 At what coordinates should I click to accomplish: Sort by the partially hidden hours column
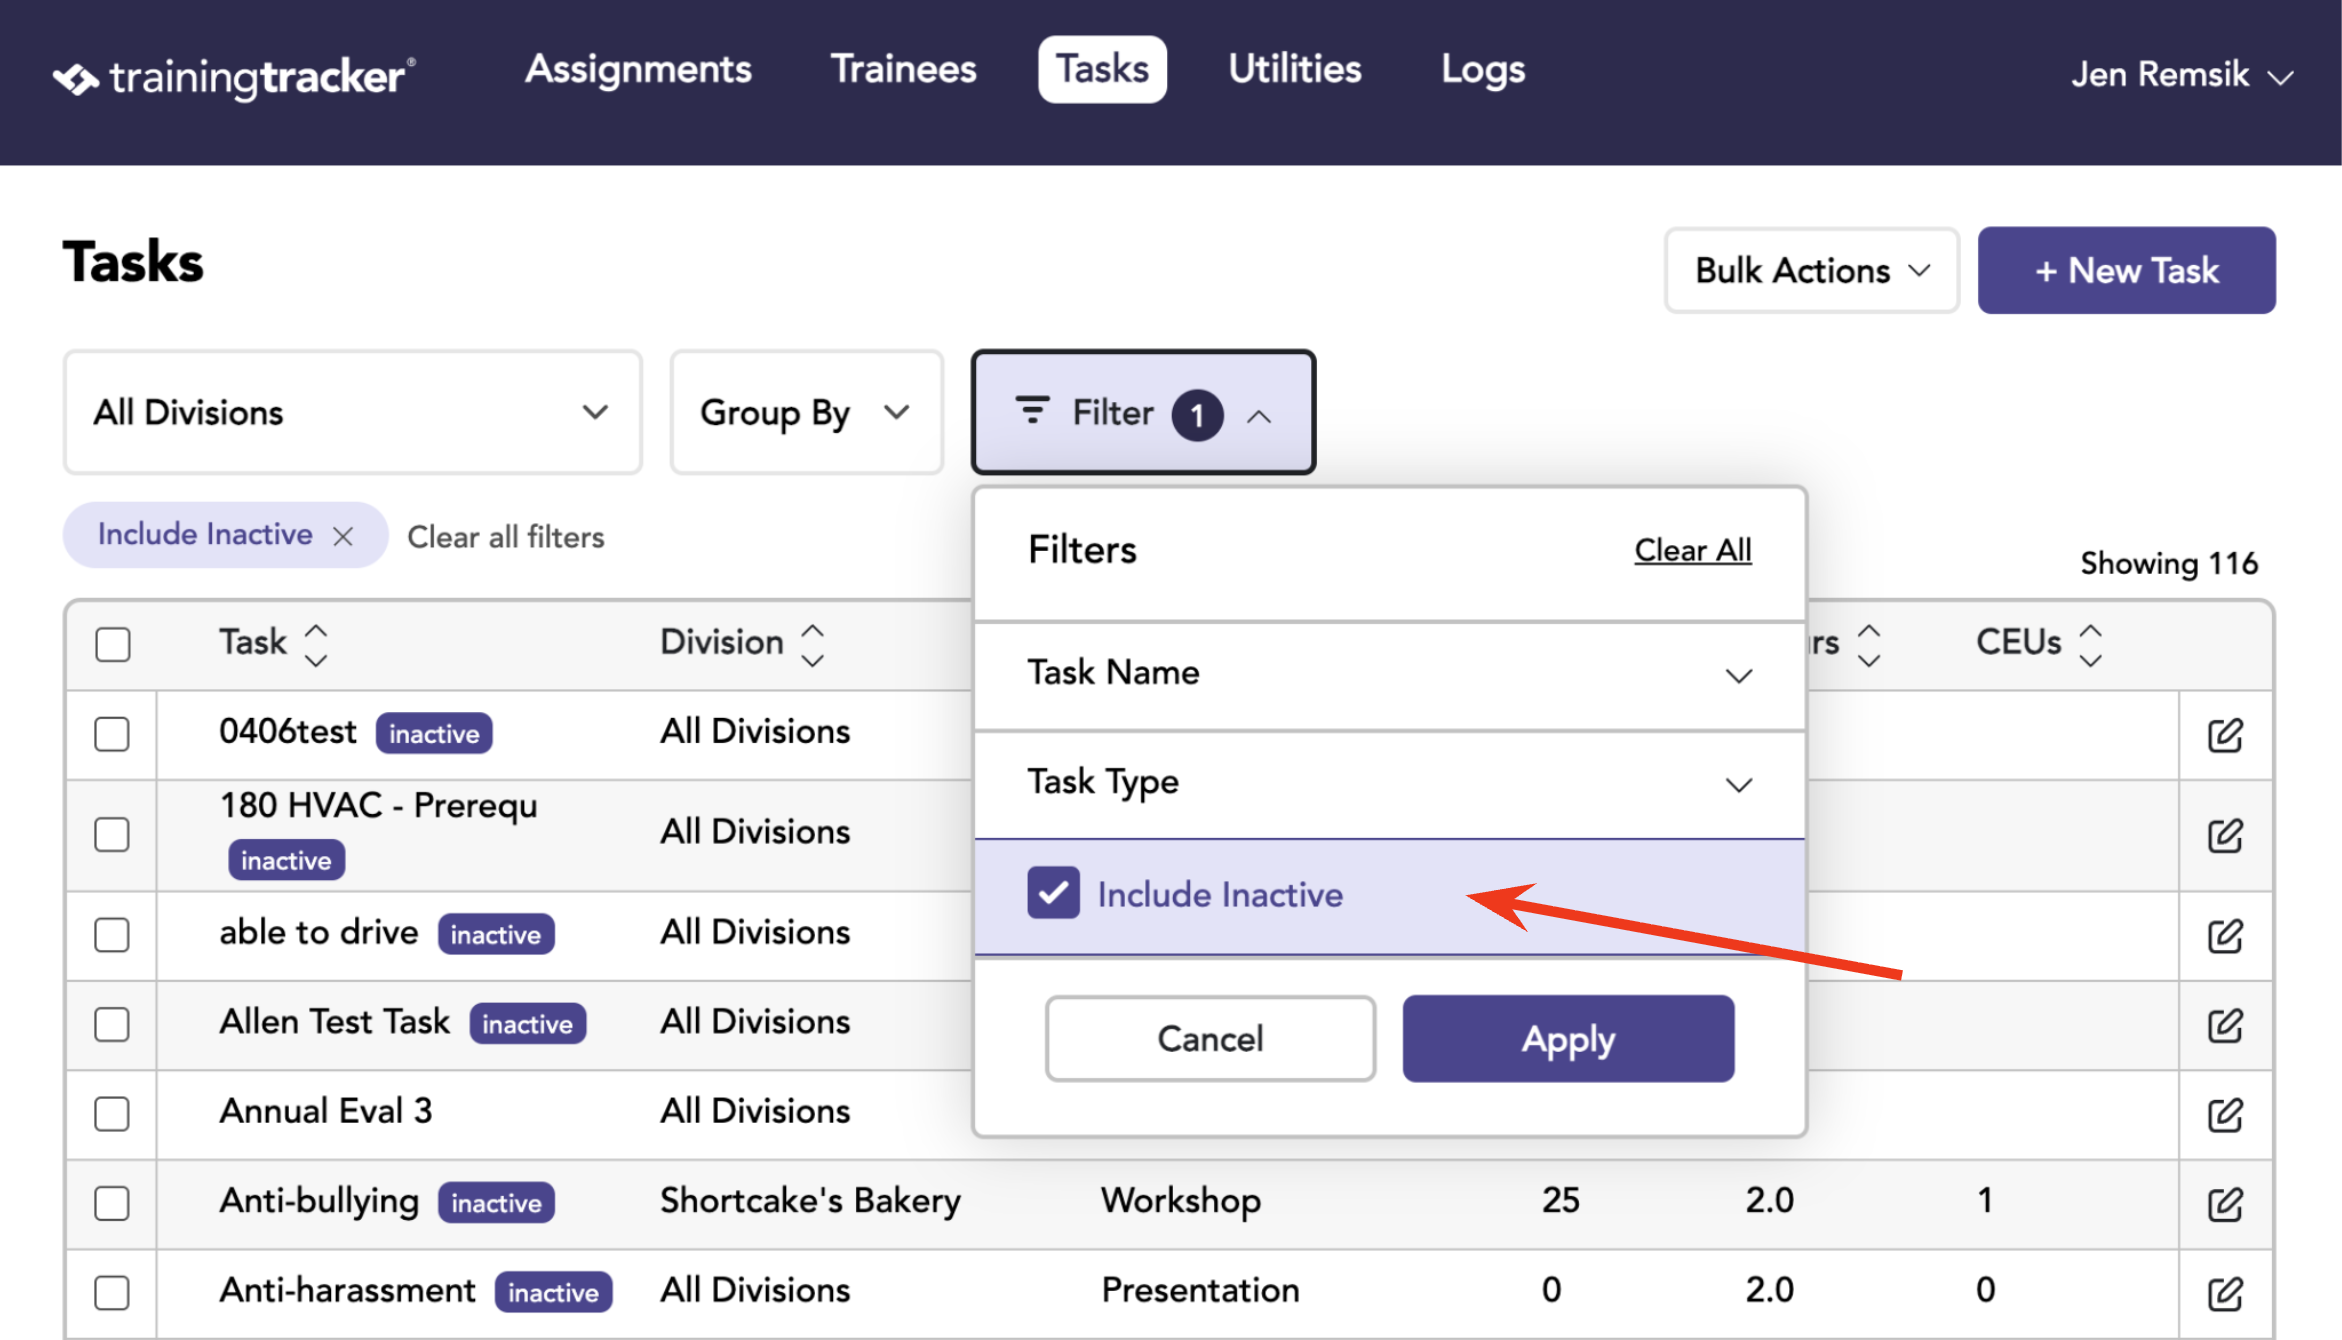(1869, 645)
